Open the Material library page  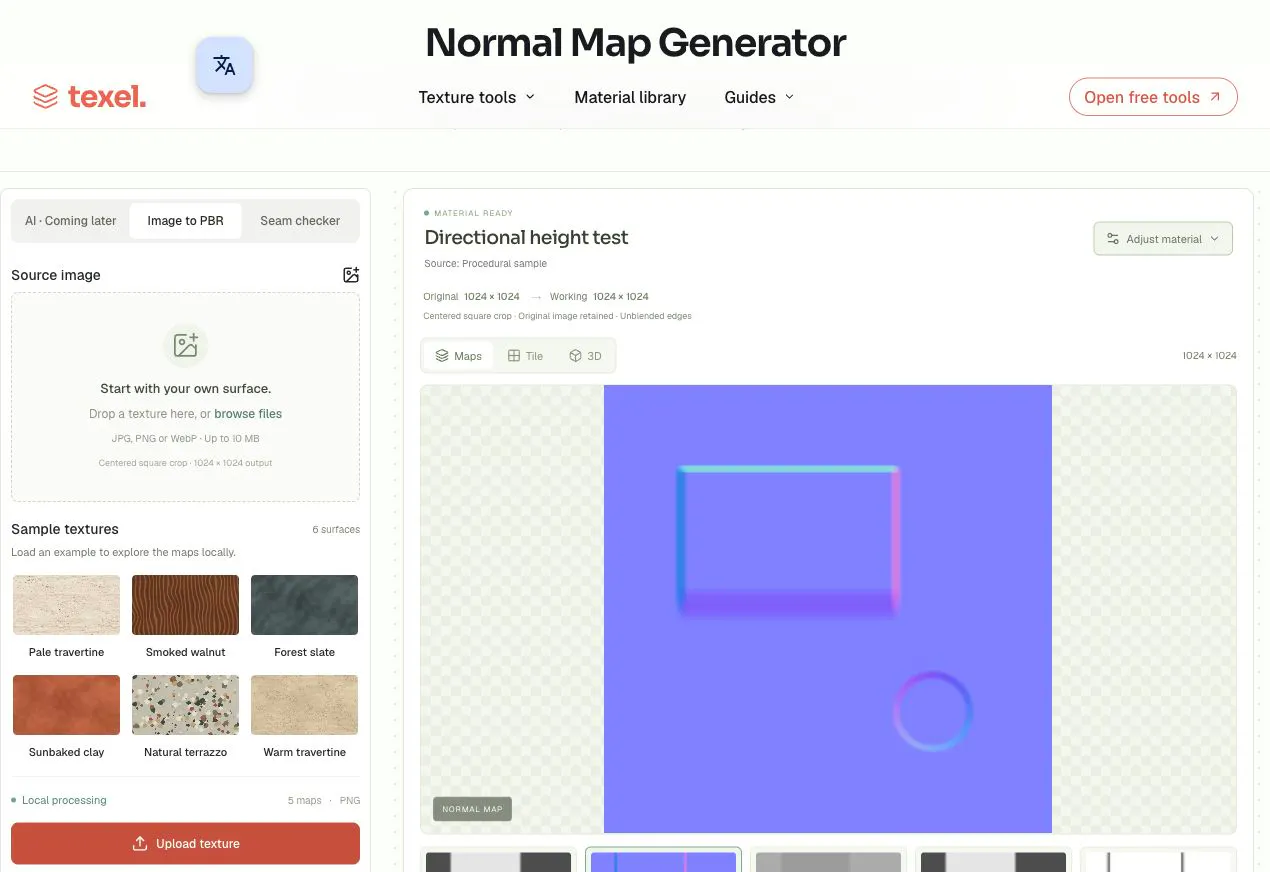coord(630,97)
